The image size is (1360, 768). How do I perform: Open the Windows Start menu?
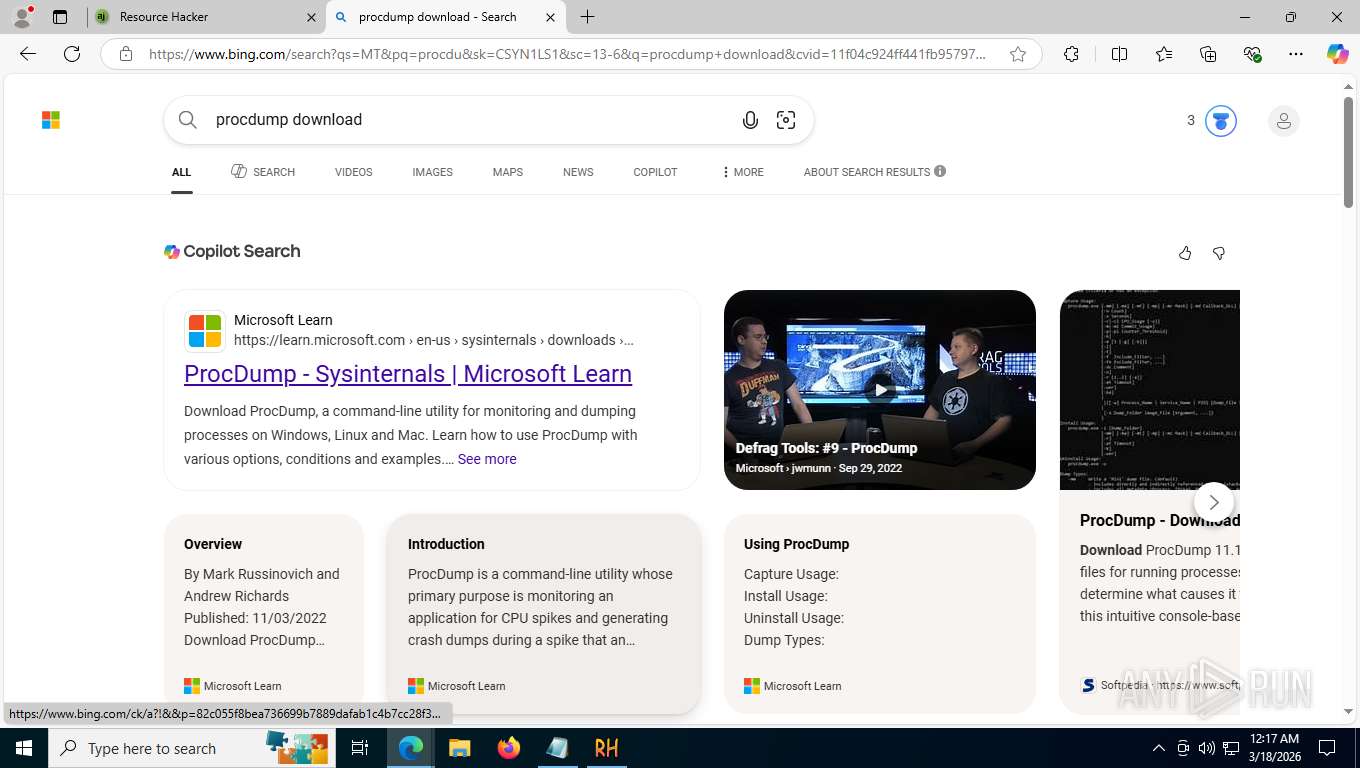pos(24,748)
